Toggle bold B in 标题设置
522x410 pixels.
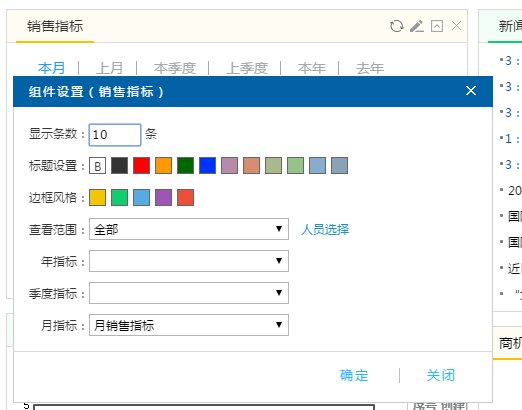point(97,166)
